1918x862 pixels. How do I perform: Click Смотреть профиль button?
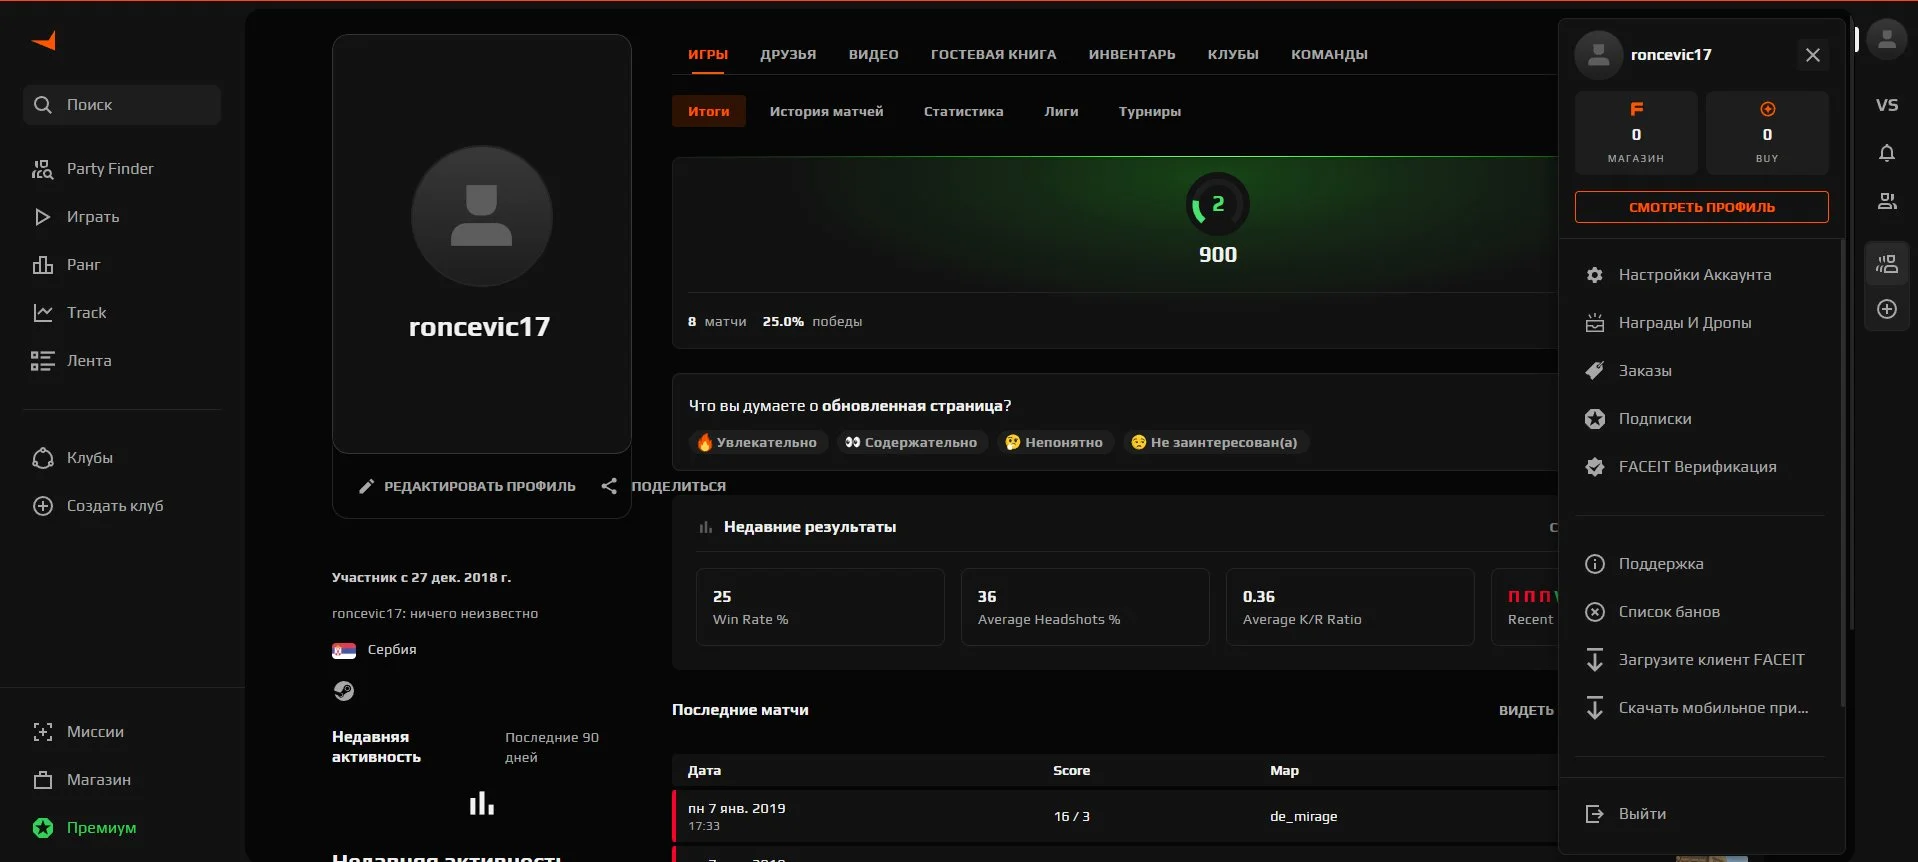[x=1701, y=207]
